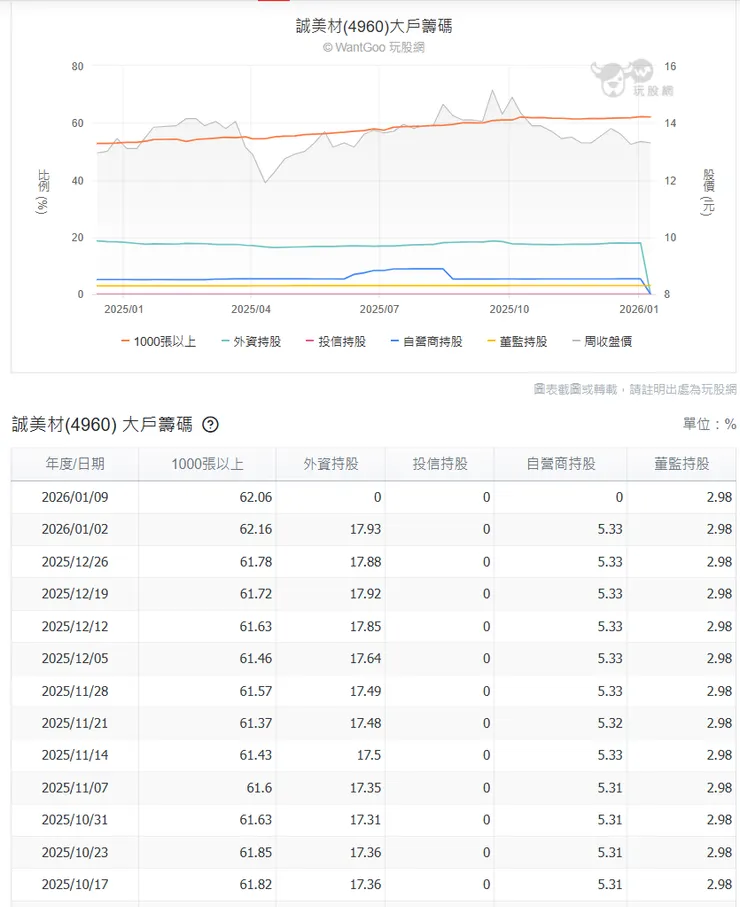This screenshot has width=740, height=907.
Task: Click the 外資持股 value 17.31
Action: point(365,820)
